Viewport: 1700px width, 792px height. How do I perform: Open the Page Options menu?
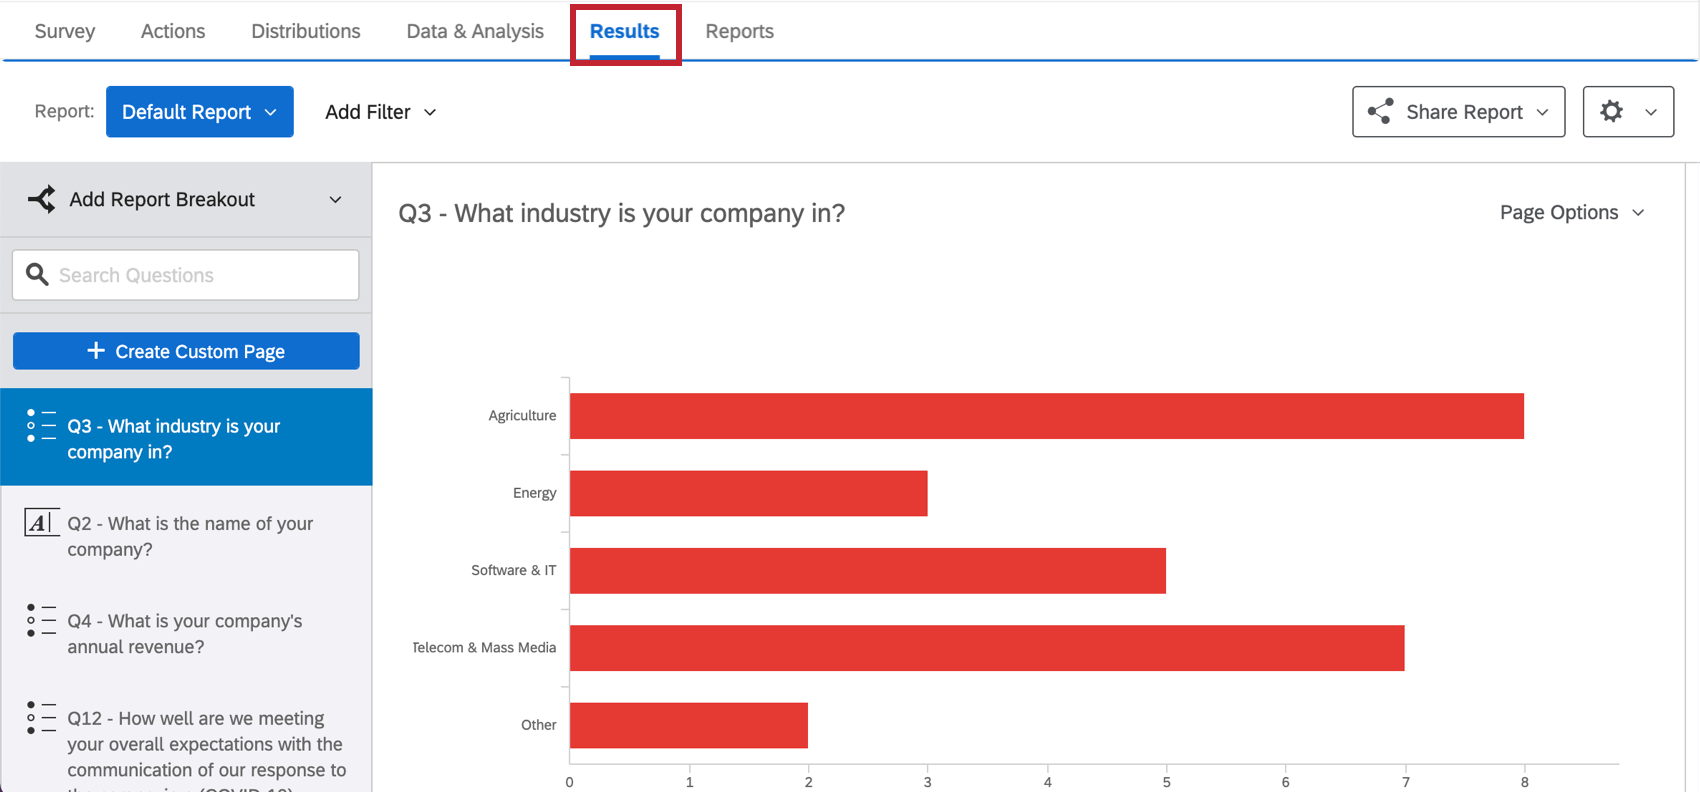coord(1571,213)
